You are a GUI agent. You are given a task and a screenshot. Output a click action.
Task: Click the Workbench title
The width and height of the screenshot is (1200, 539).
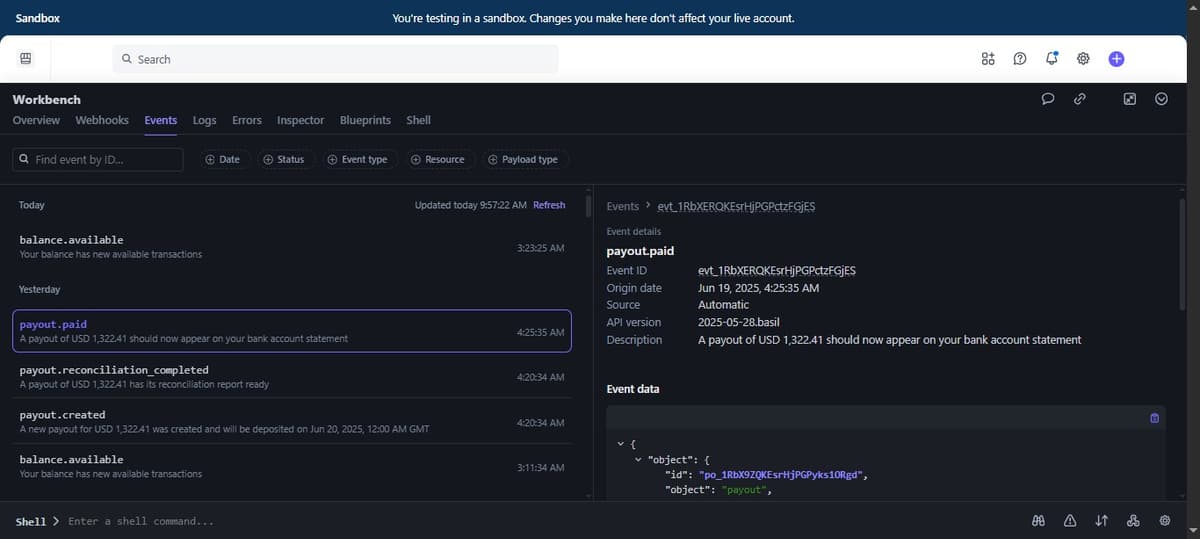pyautogui.click(x=46, y=99)
